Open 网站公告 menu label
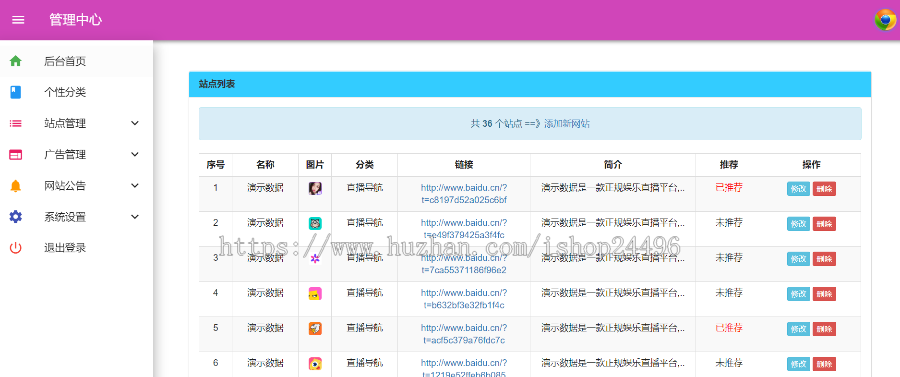This screenshot has width=900, height=377. [x=65, y=185]
